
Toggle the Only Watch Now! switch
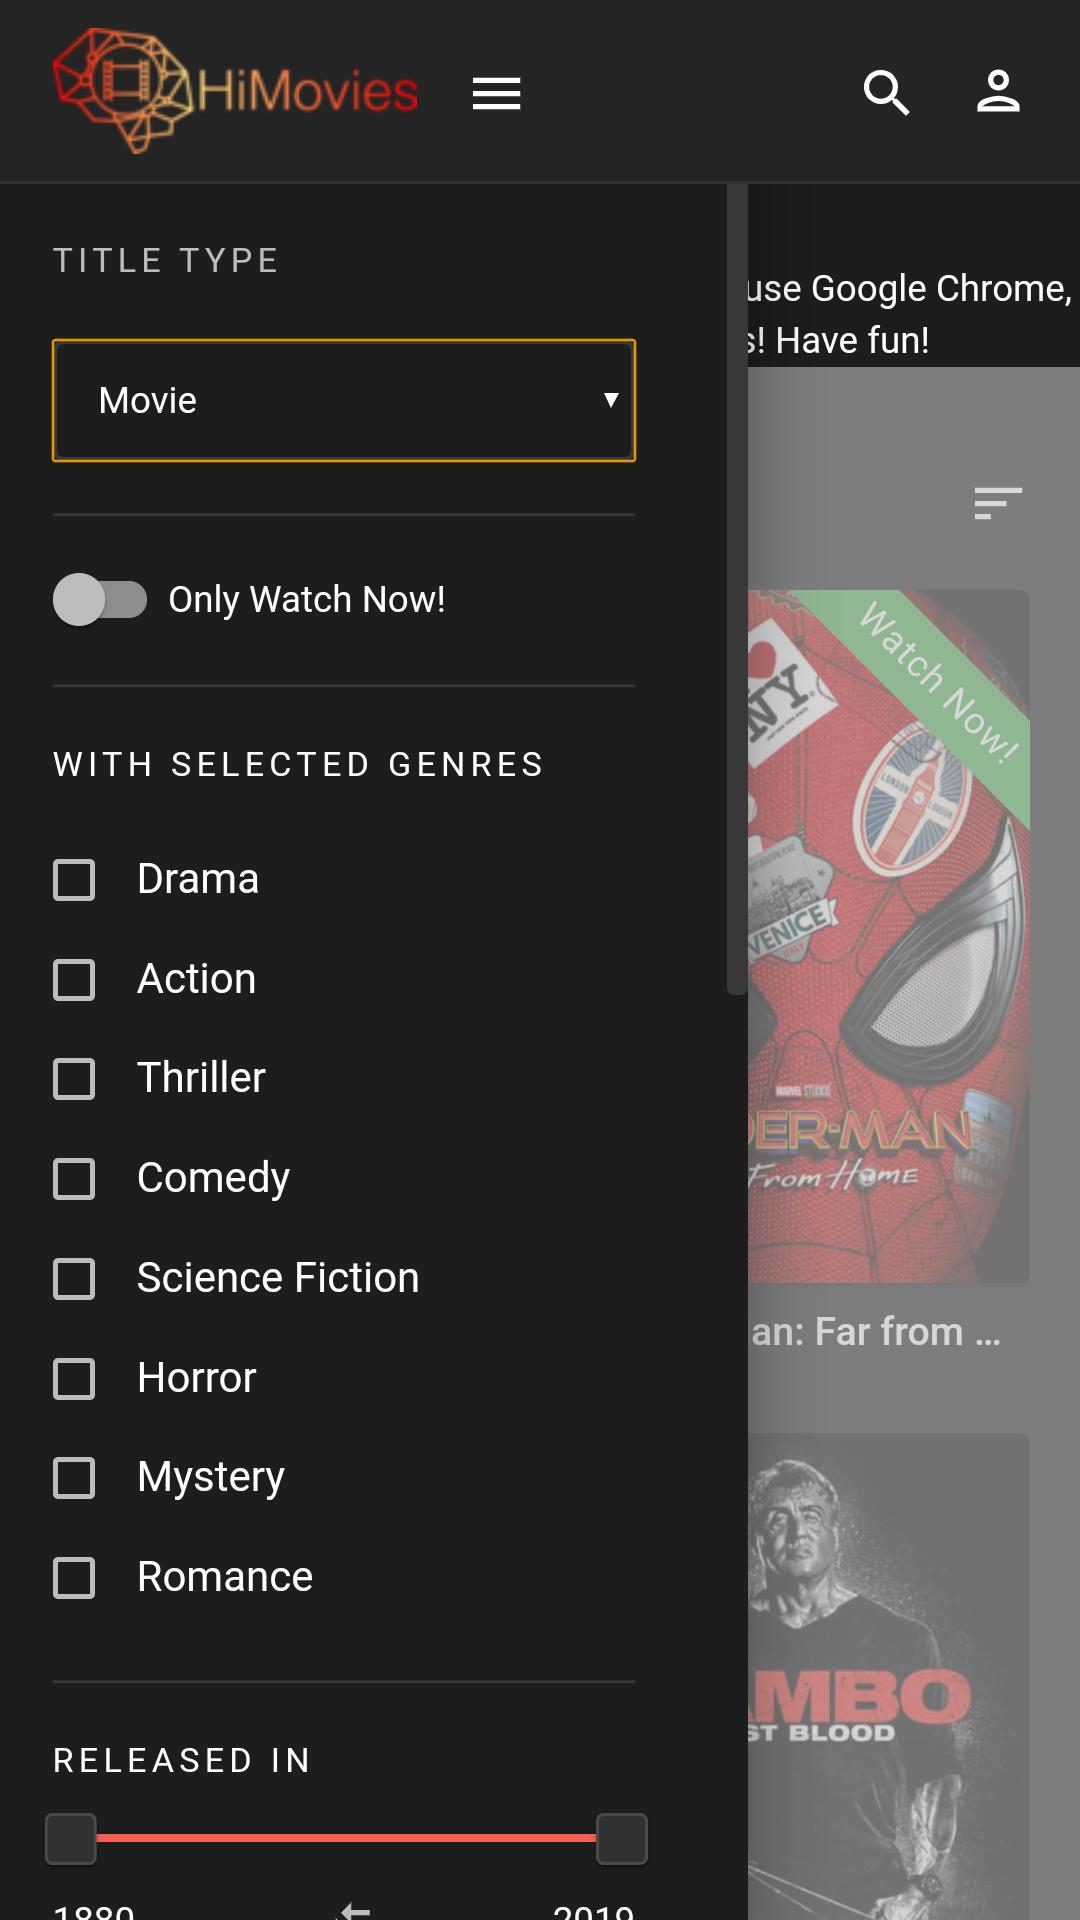tap(100, 600)
